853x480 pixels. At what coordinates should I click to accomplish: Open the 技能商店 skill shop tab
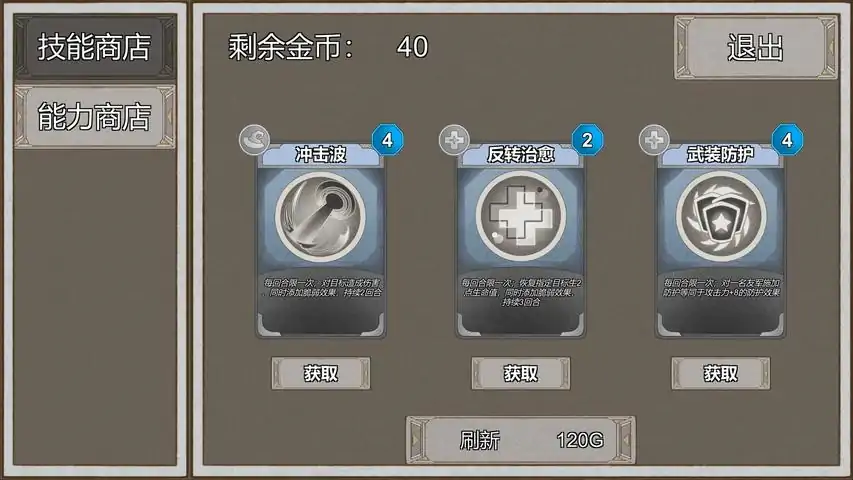(95, 47)
